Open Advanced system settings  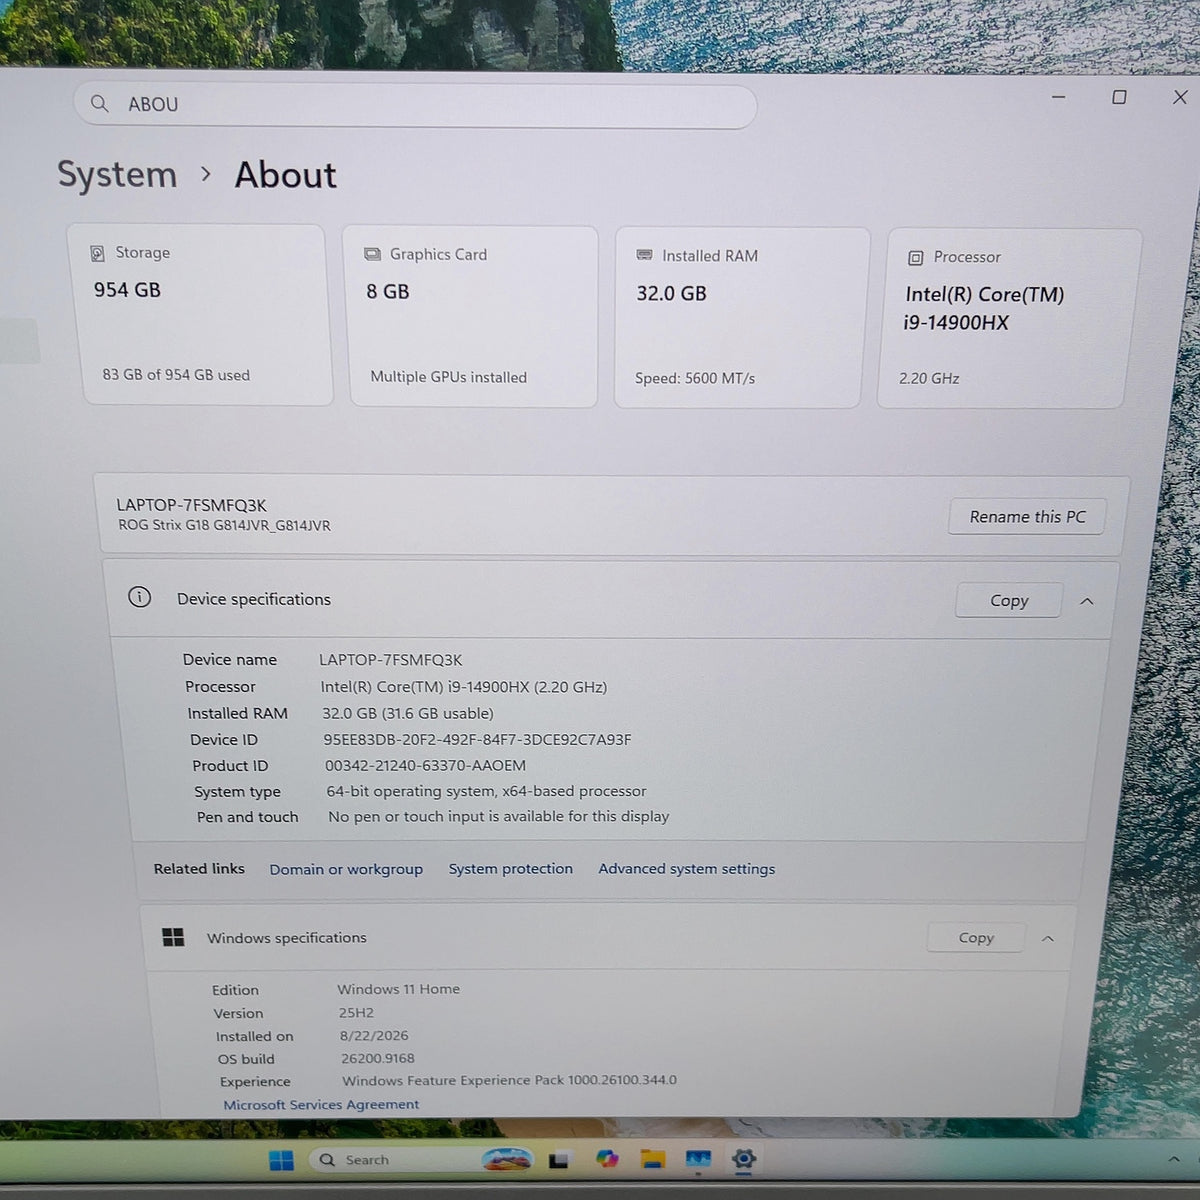click(x=686, y=868)
